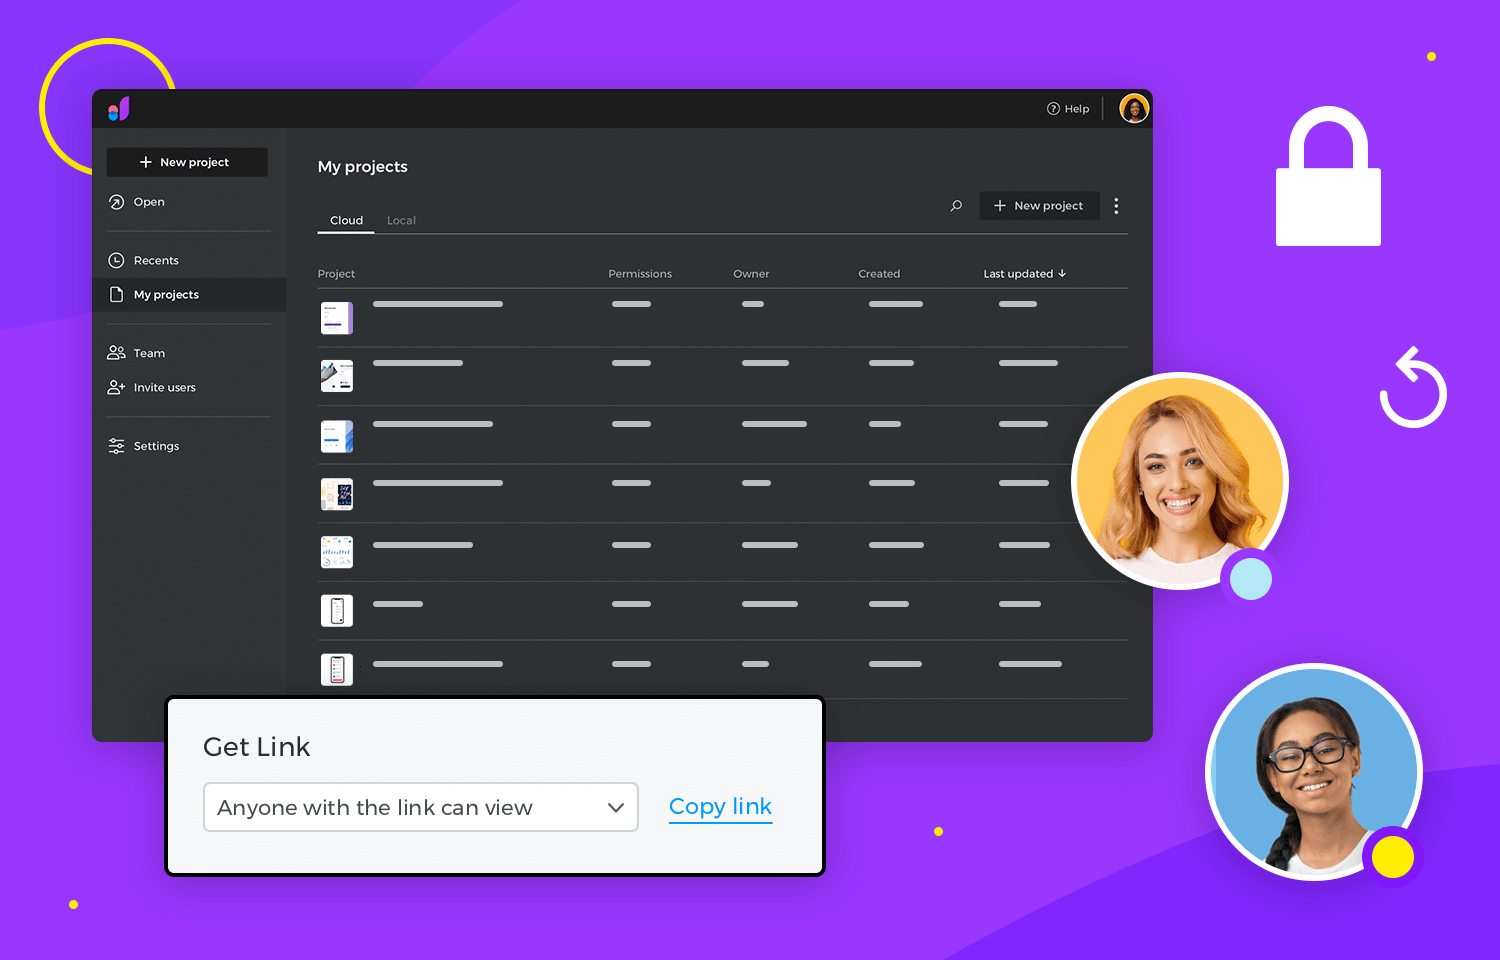Screen dimensions: 1500x960
Task: Click the search icon above project list
Action: (x=955, y=205)
